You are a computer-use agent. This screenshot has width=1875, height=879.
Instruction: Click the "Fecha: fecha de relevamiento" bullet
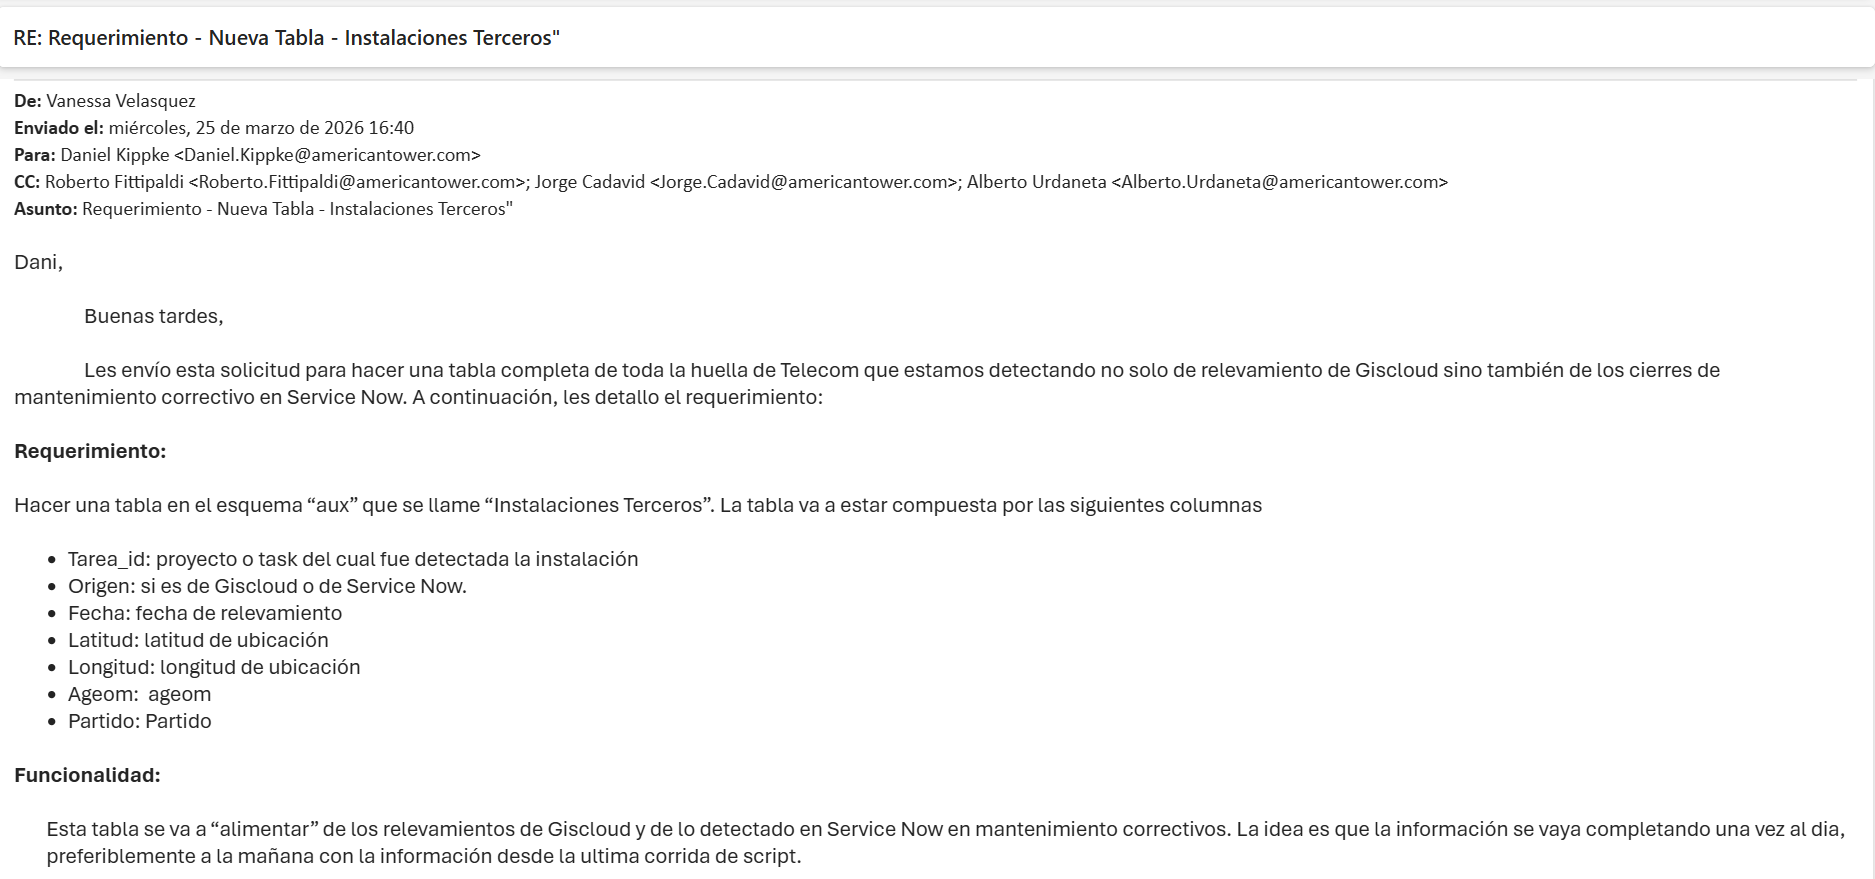point(204,613)
